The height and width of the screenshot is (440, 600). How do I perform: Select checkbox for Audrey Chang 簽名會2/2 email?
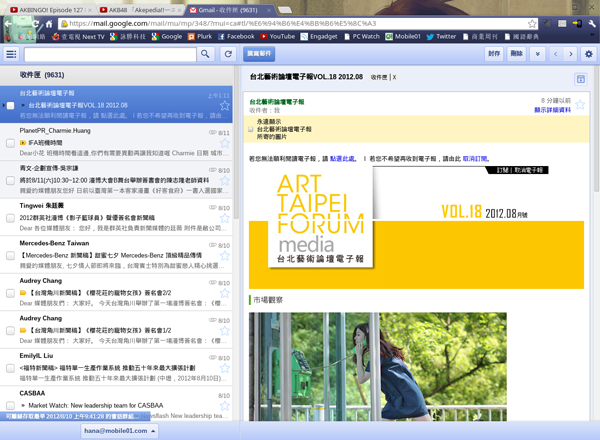click(x=10, y=293)
